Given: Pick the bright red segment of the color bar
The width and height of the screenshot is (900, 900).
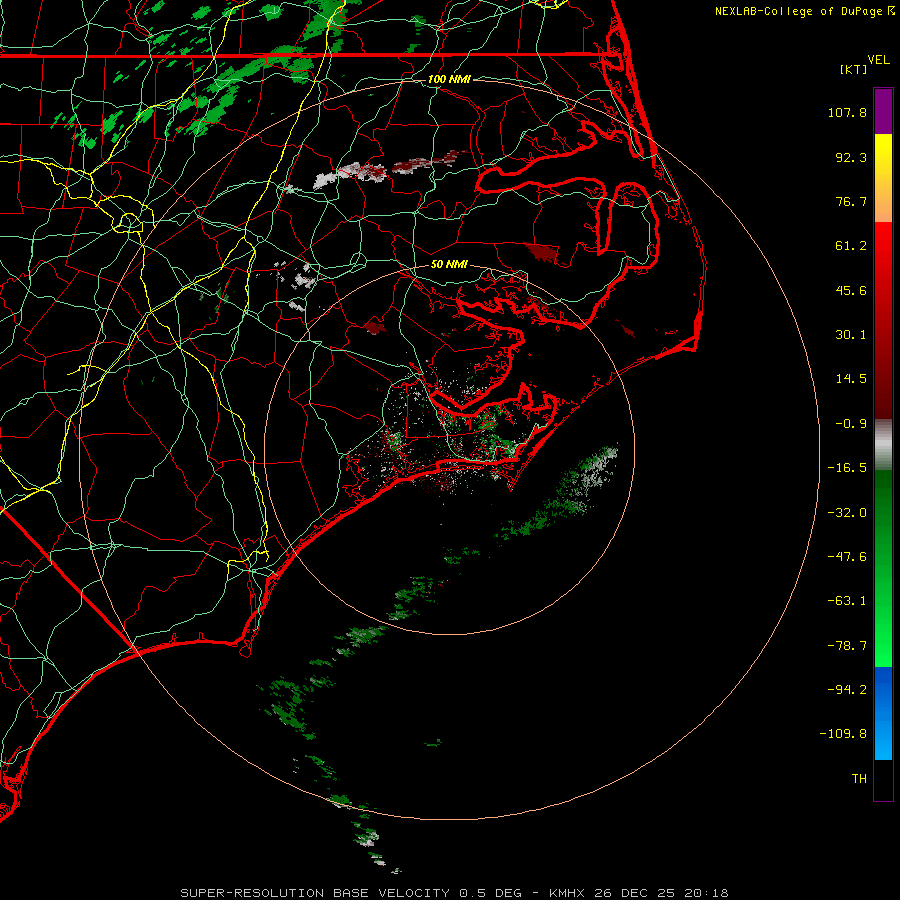Looking at the screenshot, I should coord(883,247).
